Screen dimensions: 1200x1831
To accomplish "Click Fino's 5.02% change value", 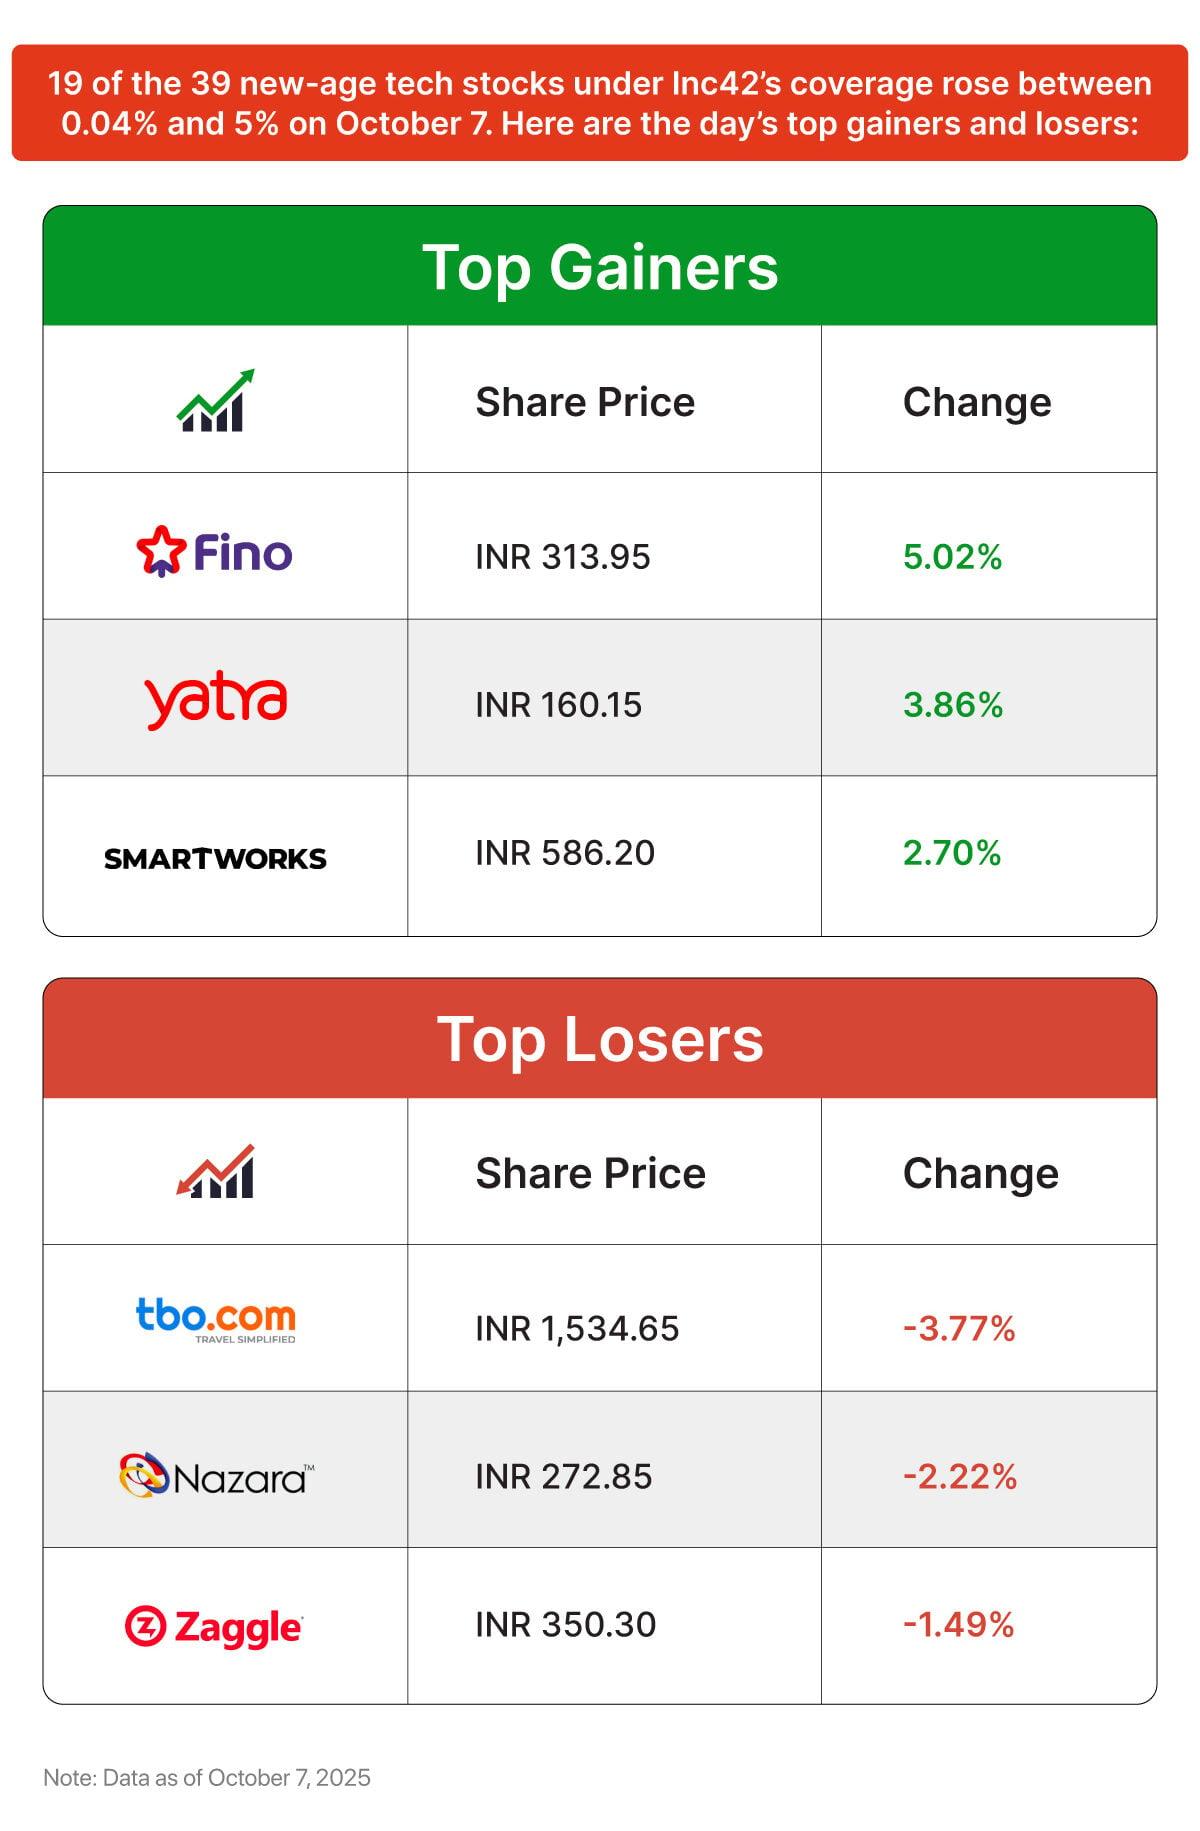I will click(x=952, y=557).
